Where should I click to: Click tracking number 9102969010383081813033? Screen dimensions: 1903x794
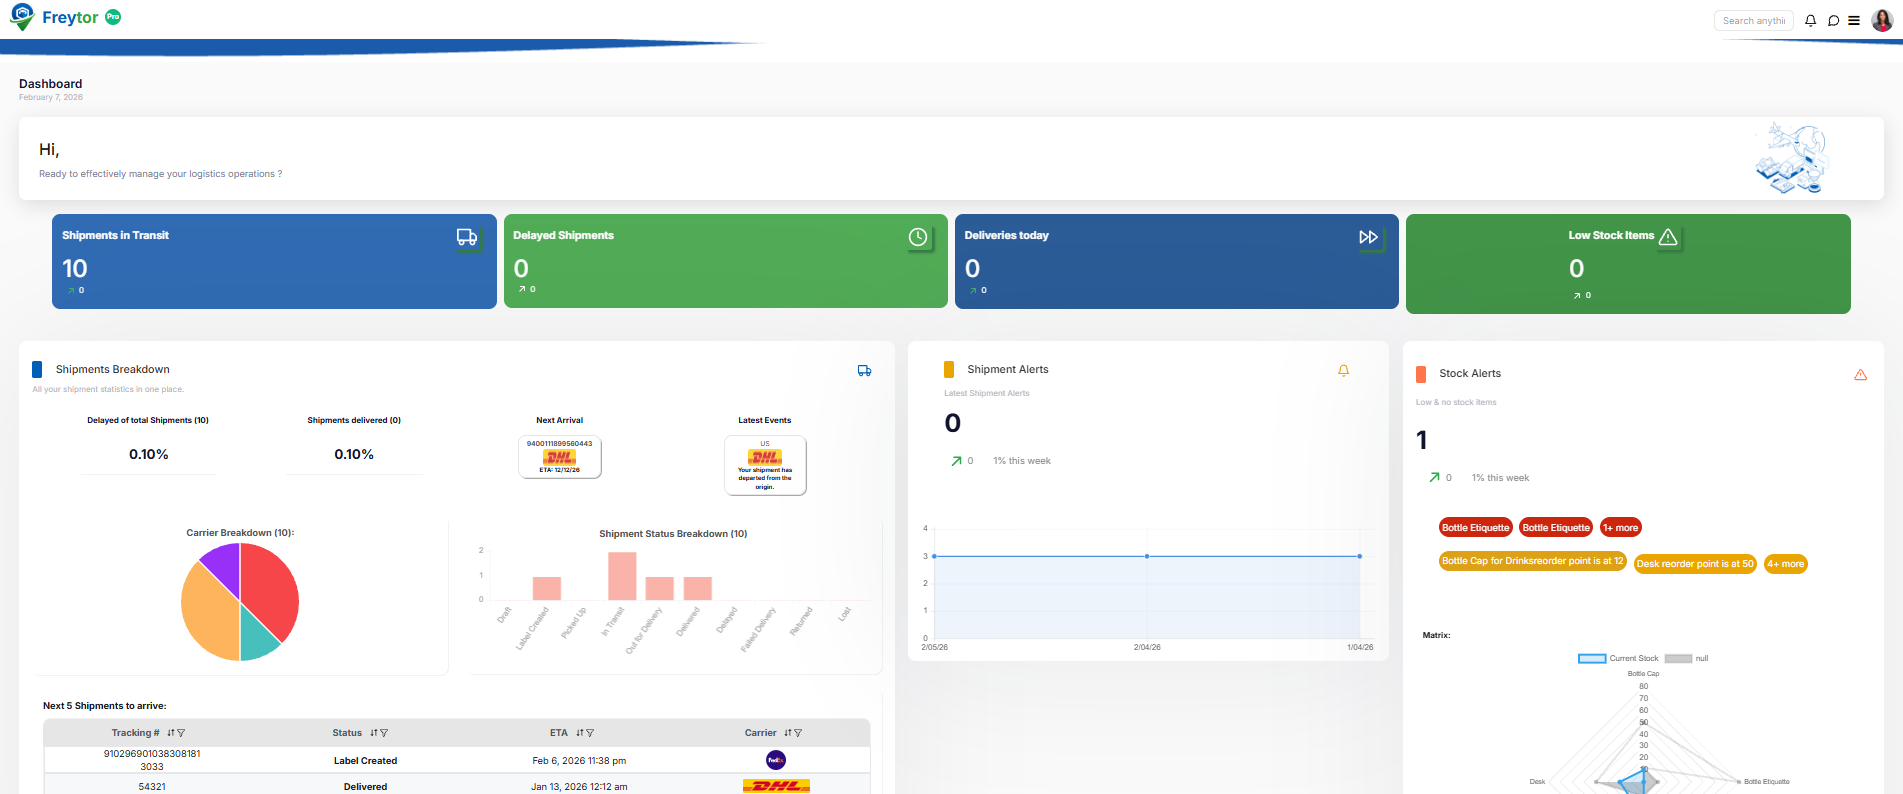pos(152,760)
